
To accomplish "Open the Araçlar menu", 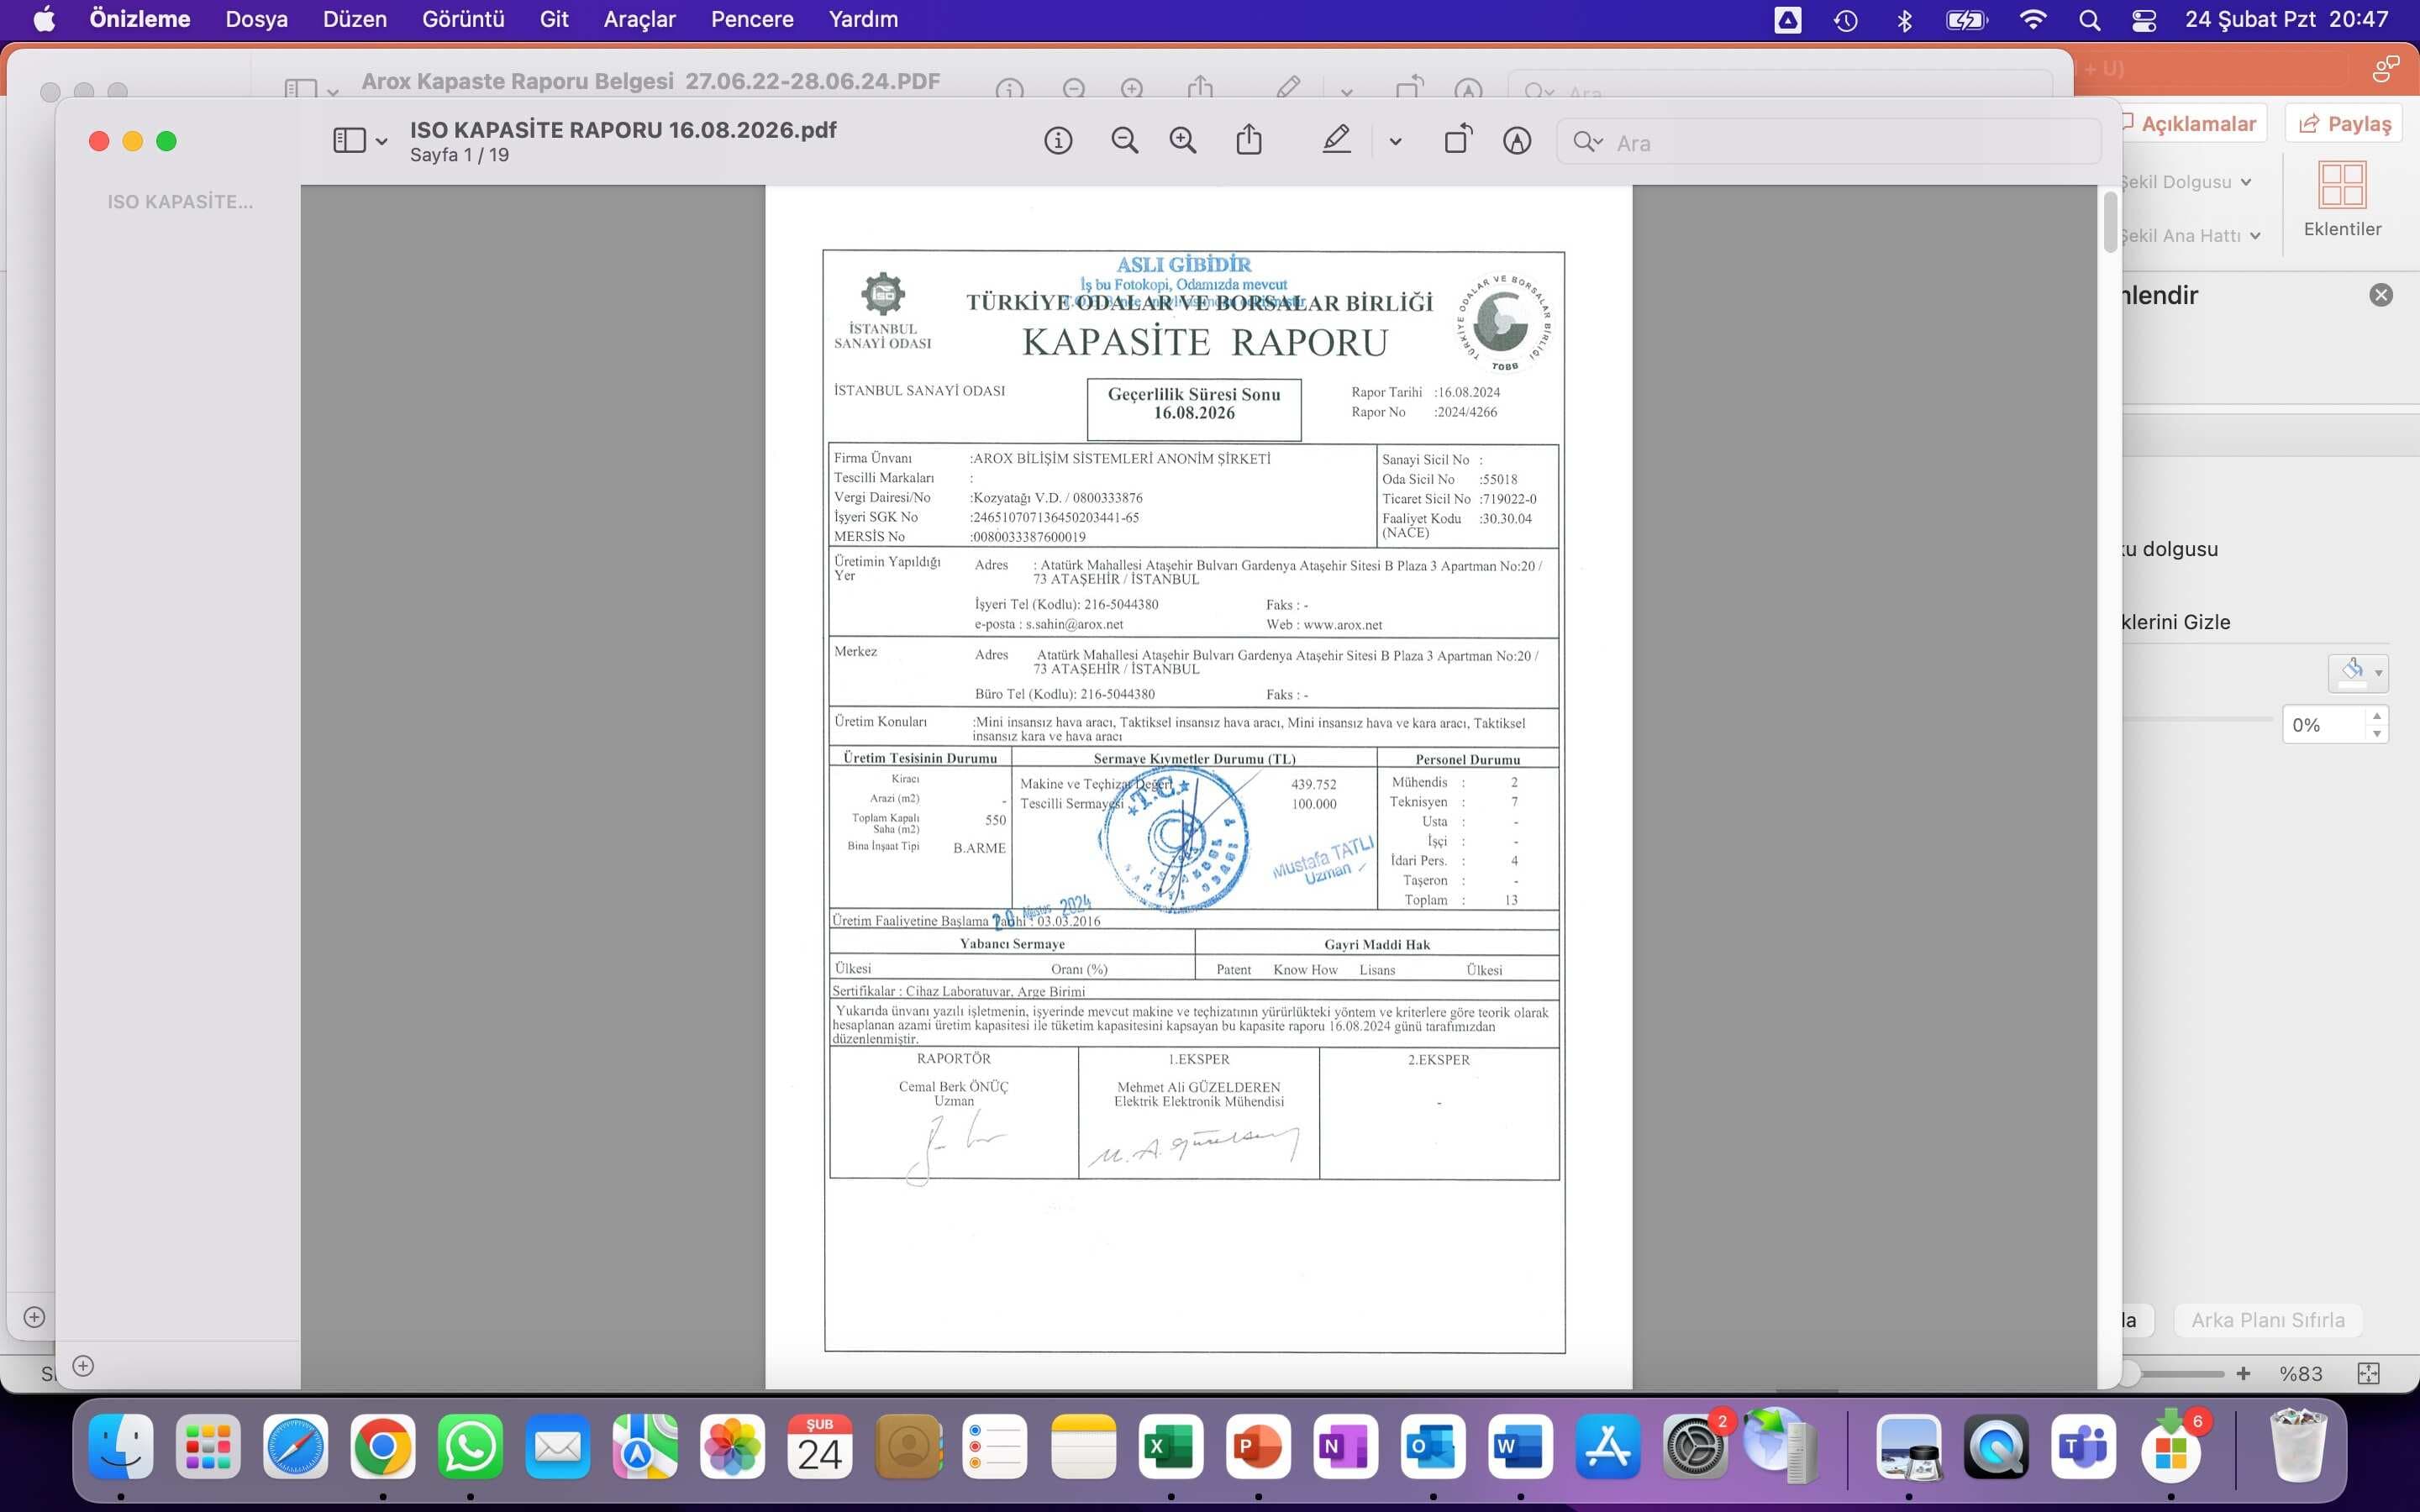I will (x=639, y=19).
